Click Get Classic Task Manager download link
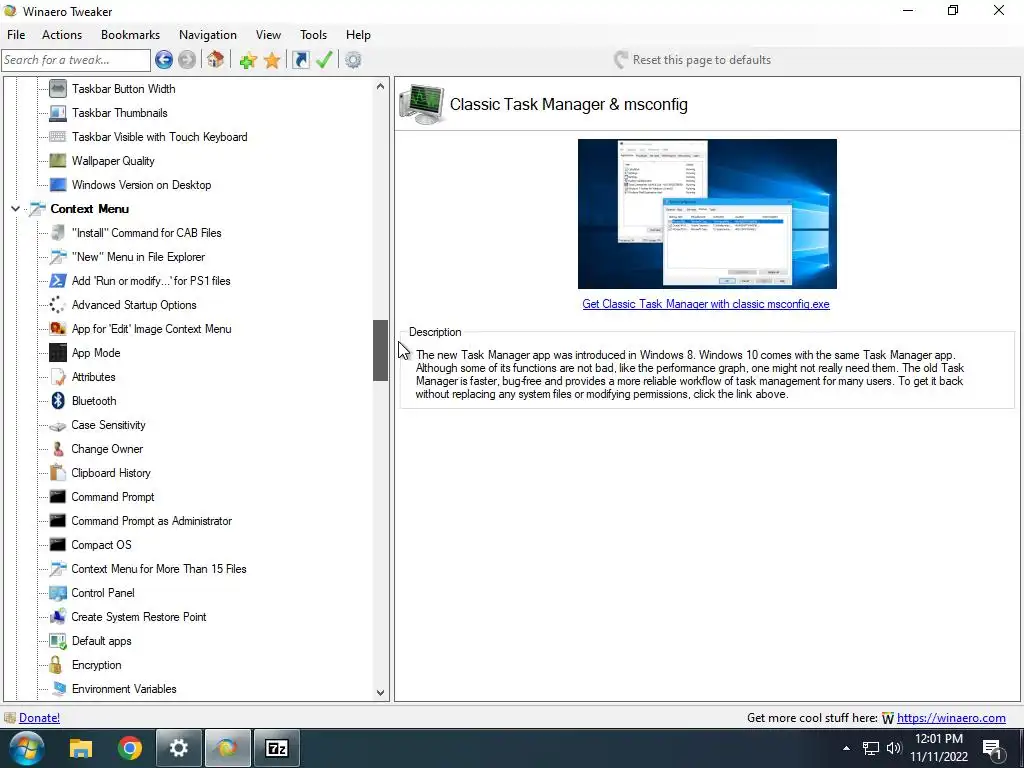Screen dimensions: 1024x768 (x=706, y=304)
